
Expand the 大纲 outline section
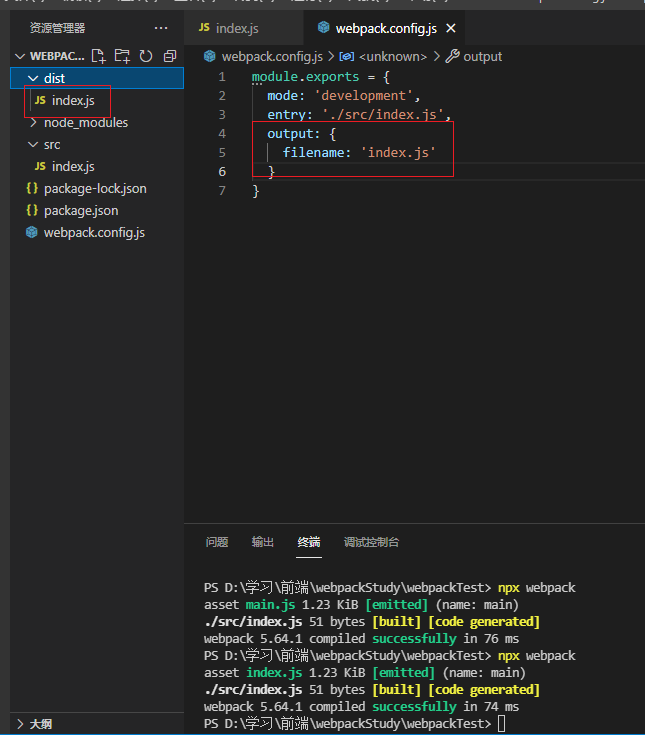20,724
